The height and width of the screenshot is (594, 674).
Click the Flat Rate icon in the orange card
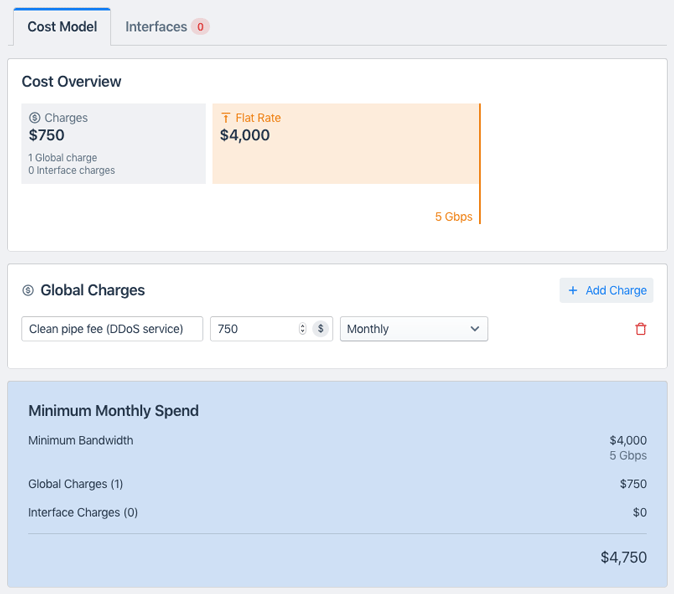click(226, 118)
